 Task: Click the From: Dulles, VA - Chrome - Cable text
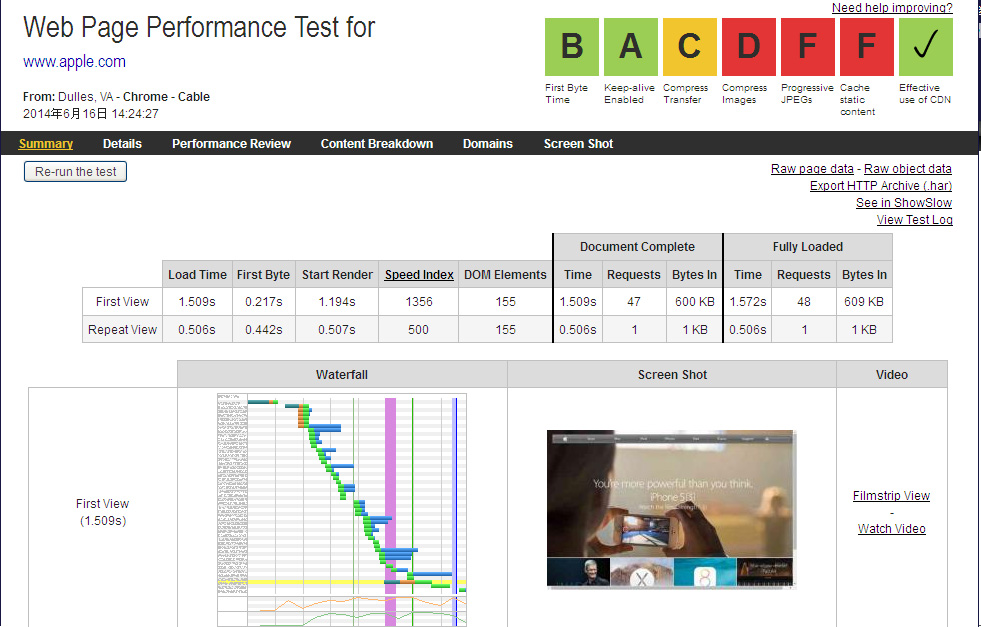coord(116,96)
